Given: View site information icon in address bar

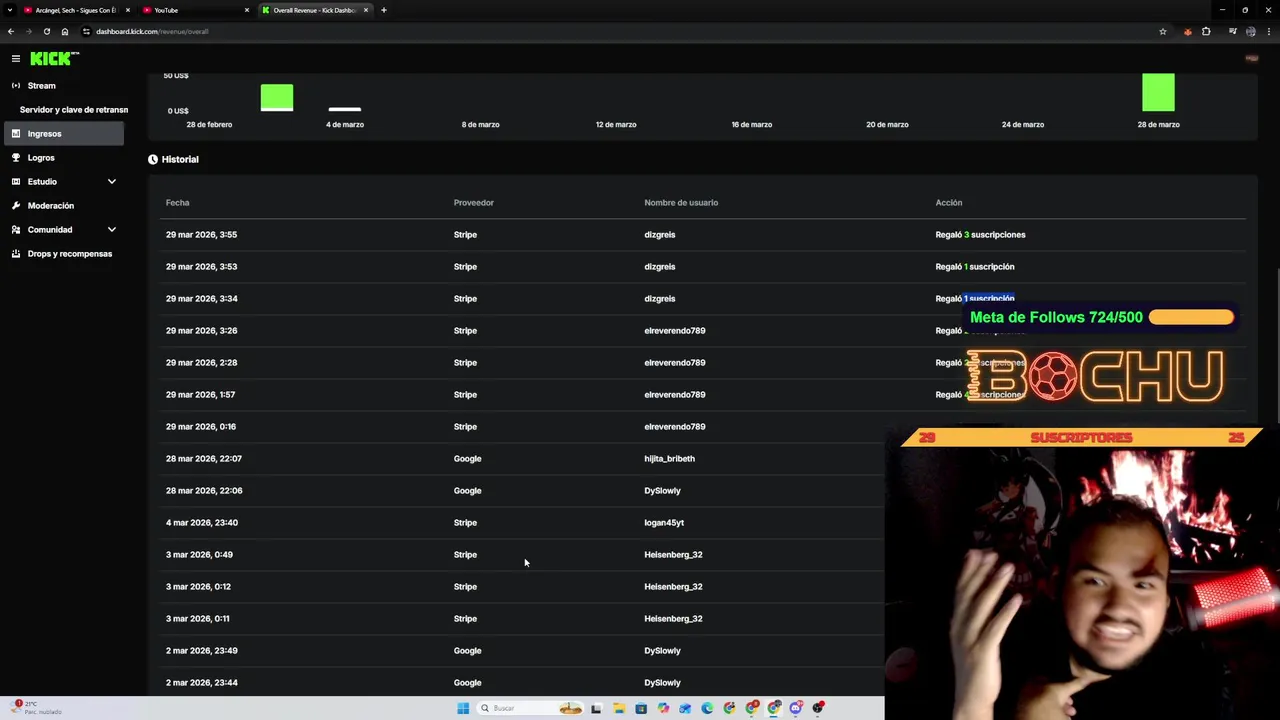Looking at the screenshot, I should pos(86,31).
